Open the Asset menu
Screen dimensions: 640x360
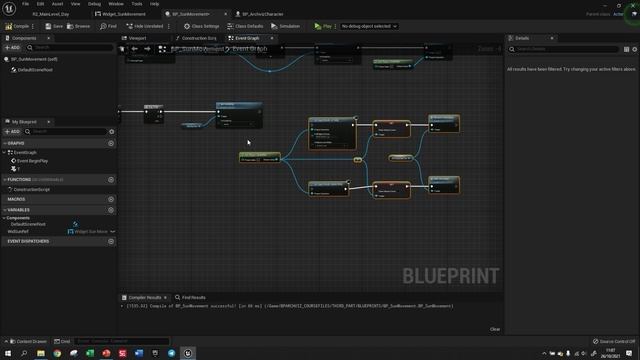(57, 4)
